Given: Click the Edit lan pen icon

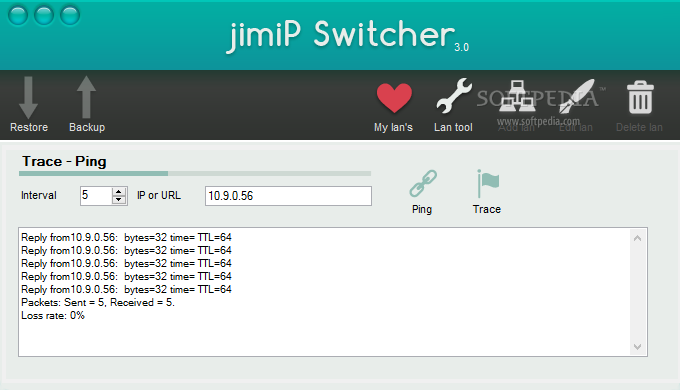Looking at the screenshot, I should pyautogui.click(x=576, y=96).
